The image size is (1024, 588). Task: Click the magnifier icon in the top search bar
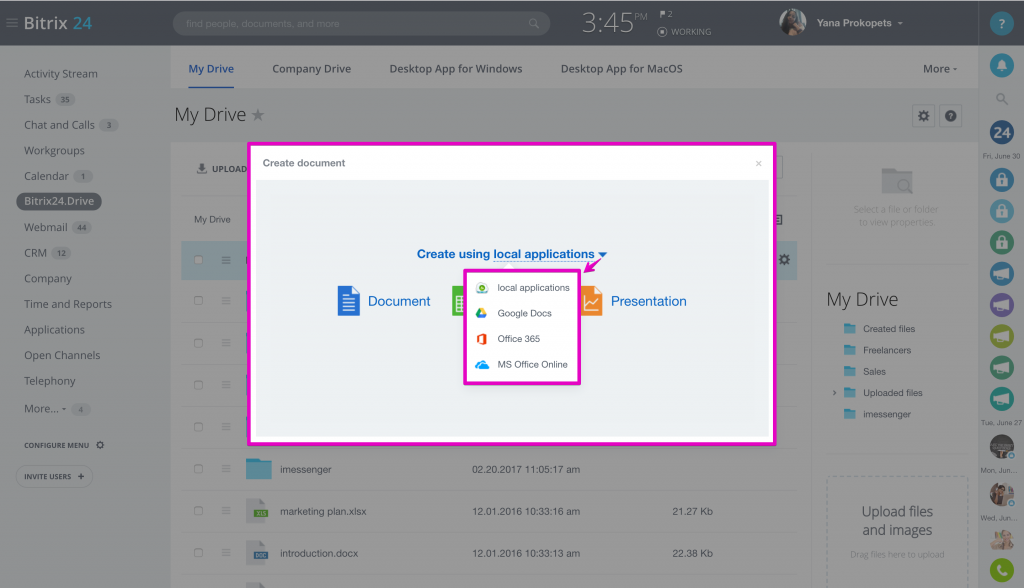534,24
